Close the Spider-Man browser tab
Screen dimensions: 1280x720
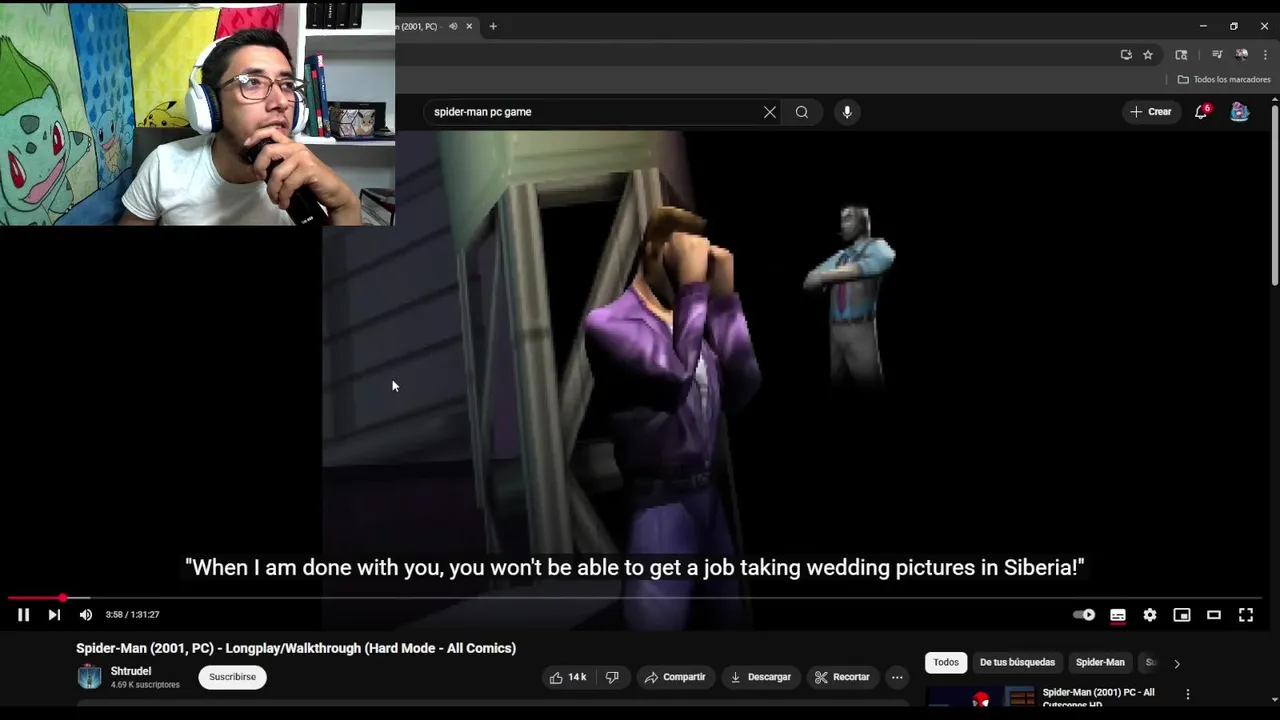pos(469,26)
